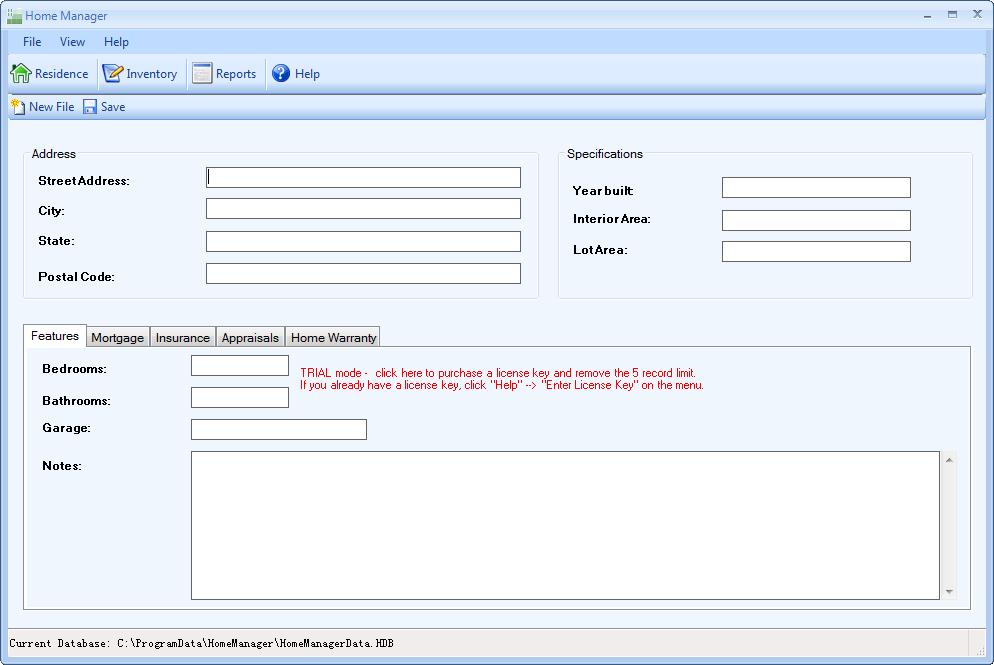This screenshot has width=994, height=665.
Task: Click the Reports toolbar label
Action: click(x=236, y=74)
